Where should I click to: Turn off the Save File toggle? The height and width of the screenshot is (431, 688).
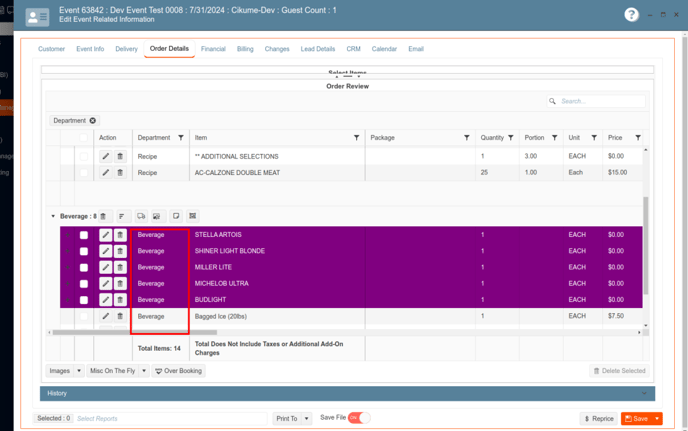tap(359, 418)
